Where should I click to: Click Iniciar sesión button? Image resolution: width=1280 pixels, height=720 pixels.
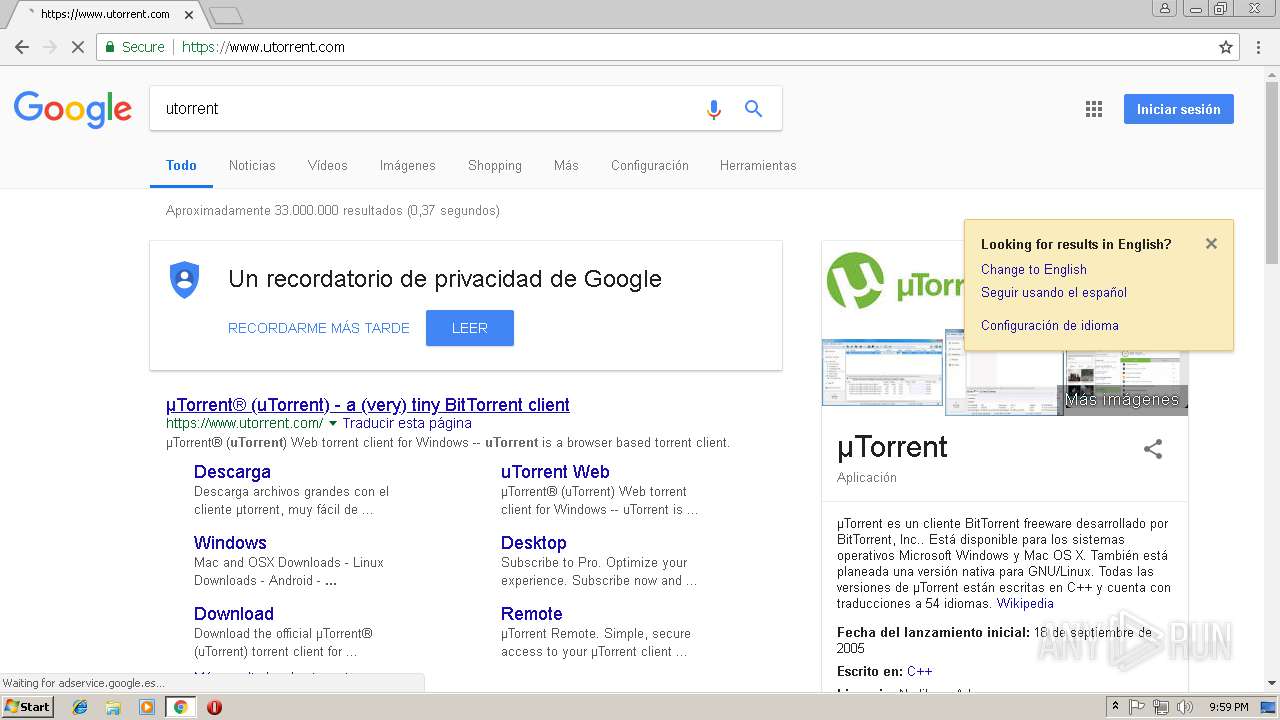[x=1179, y=109]
